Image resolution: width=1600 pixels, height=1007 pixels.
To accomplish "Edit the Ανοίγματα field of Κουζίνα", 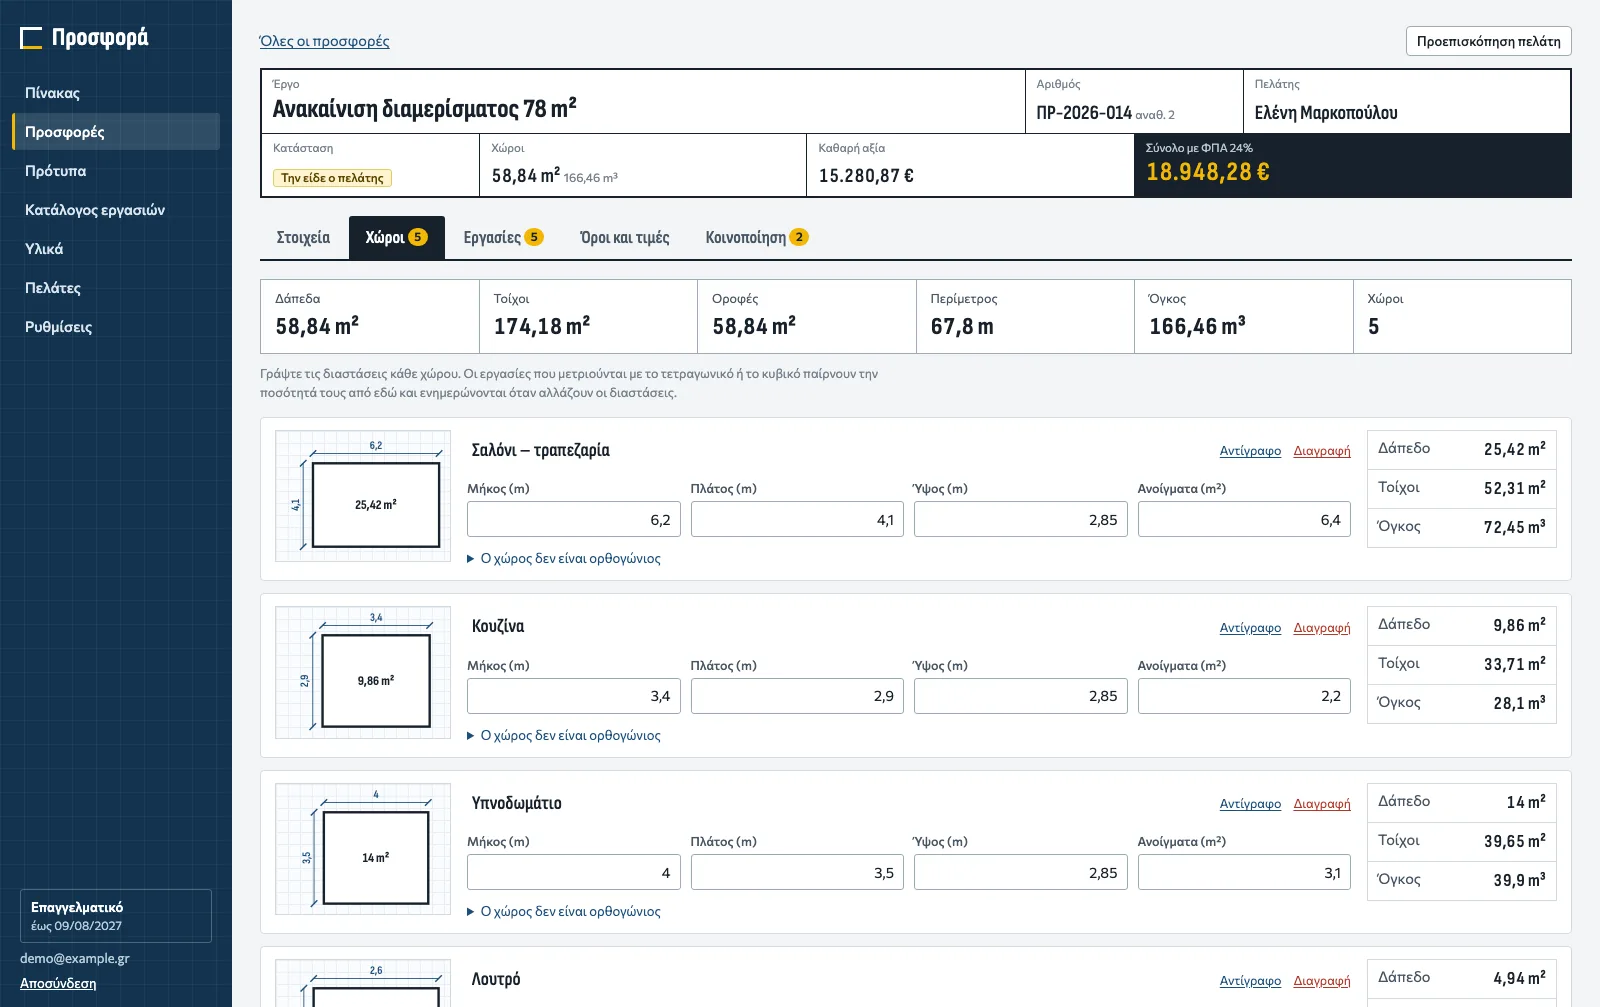I will pyautogui.click(x=1244, y=697).
